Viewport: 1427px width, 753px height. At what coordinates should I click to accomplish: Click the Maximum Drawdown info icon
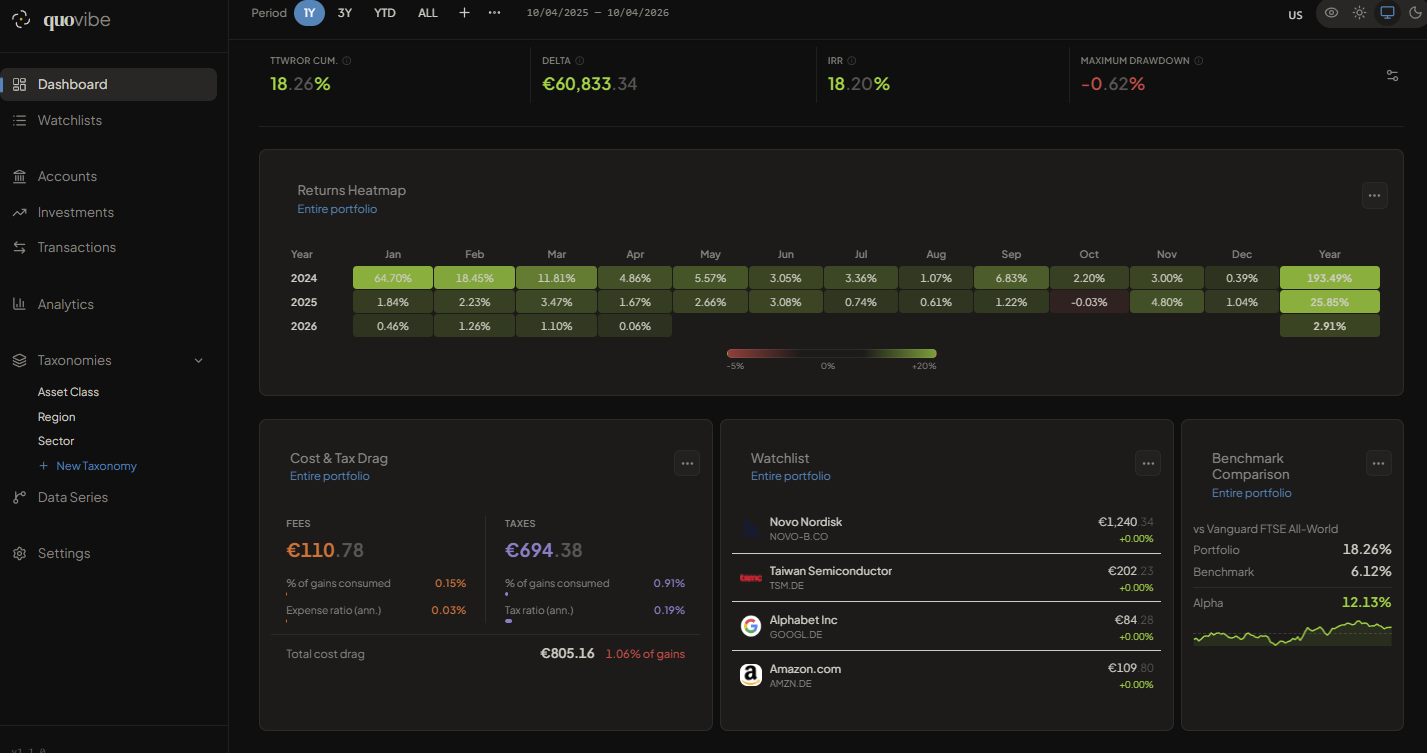click(x=1198, y=61)
